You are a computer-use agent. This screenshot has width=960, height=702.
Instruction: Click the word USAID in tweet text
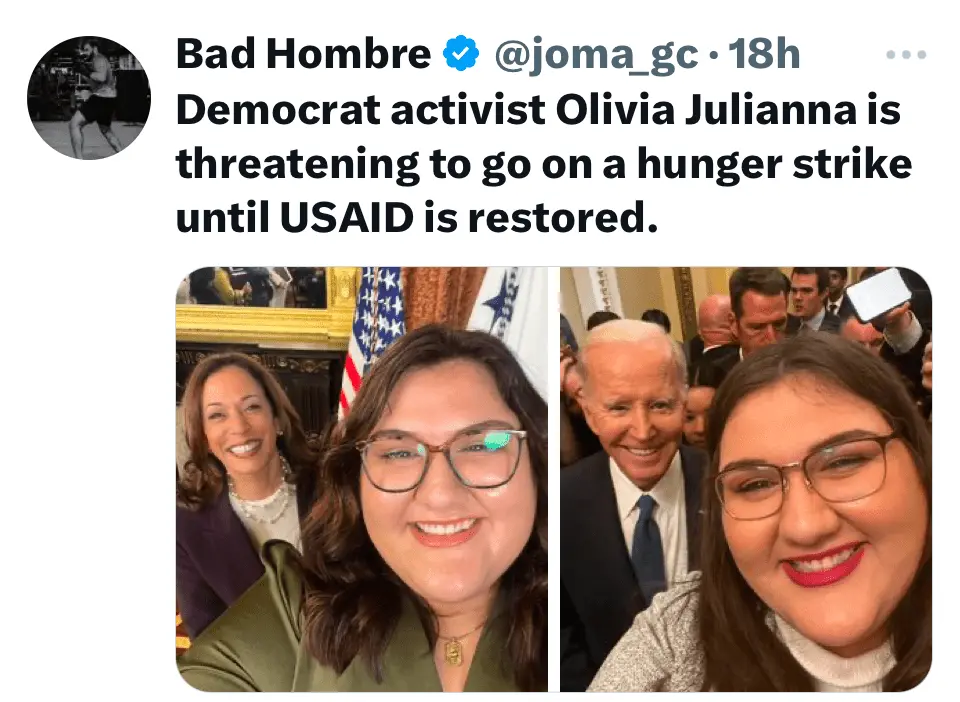tap(347, 217)
